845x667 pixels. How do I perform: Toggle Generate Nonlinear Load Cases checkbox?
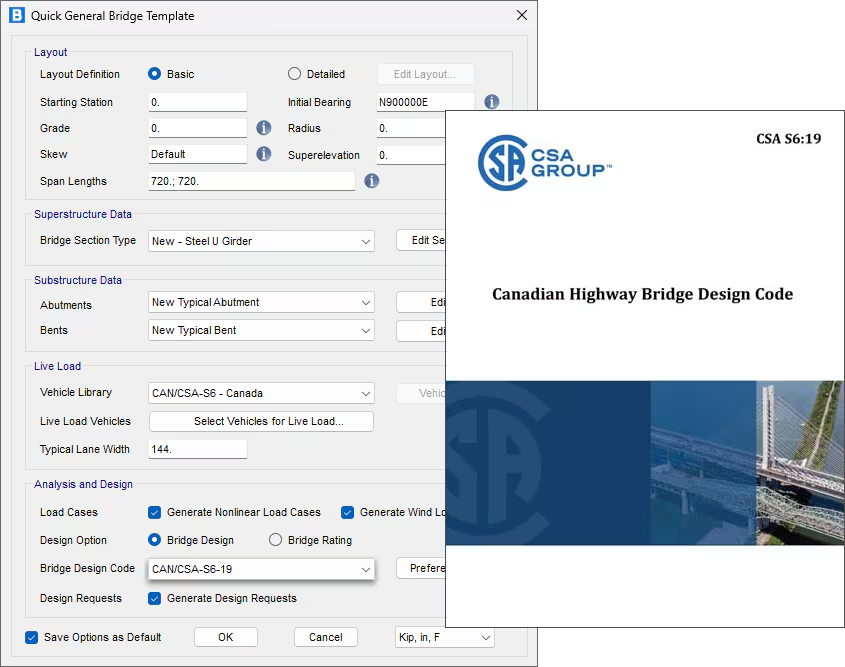point(155,512)
